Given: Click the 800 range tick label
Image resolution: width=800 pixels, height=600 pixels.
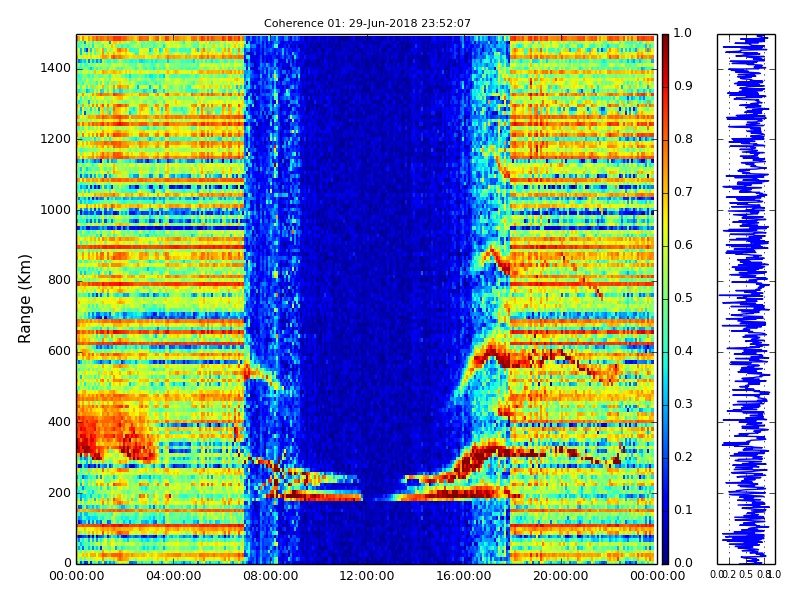Looking at the screenshot, I should [59, 280].
